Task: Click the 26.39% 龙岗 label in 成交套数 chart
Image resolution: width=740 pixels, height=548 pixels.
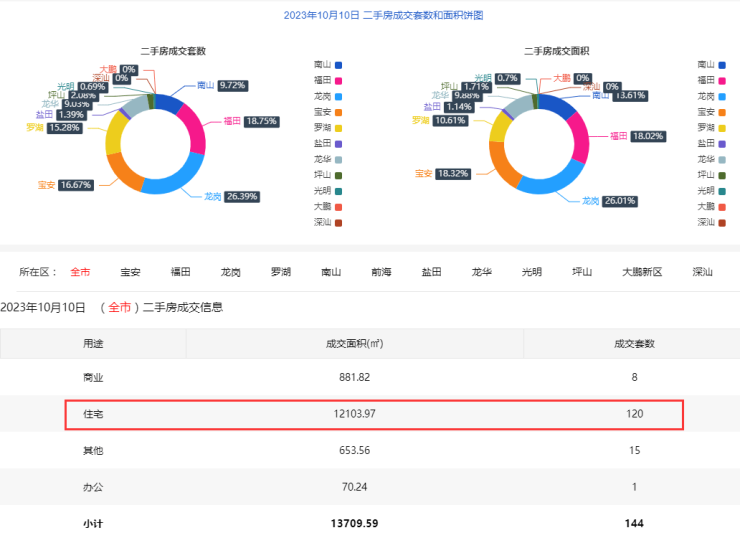Action: click(242, 197)
